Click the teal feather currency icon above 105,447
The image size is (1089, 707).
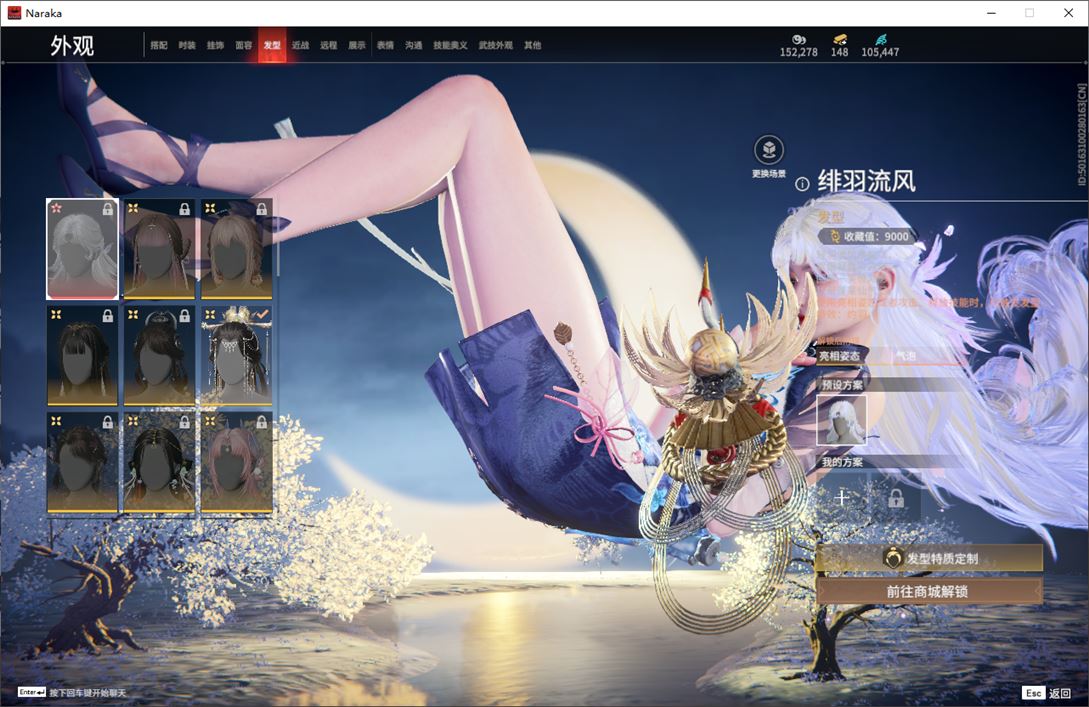(881, 39)
